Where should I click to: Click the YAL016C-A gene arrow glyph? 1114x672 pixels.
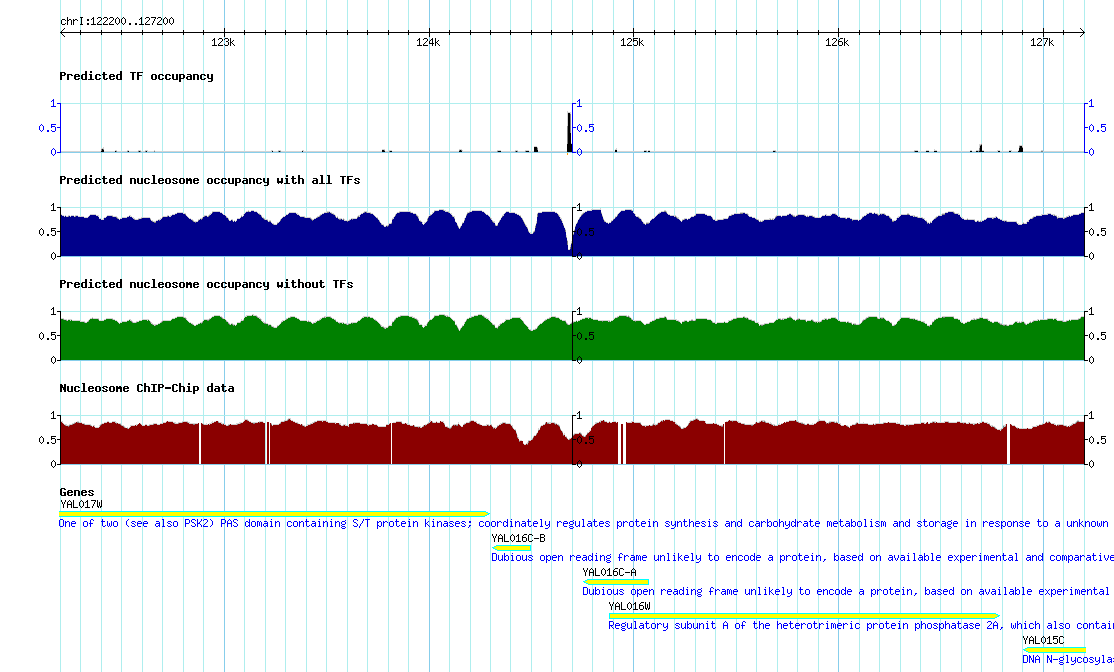pyautogui.click(x=616, y=581)
